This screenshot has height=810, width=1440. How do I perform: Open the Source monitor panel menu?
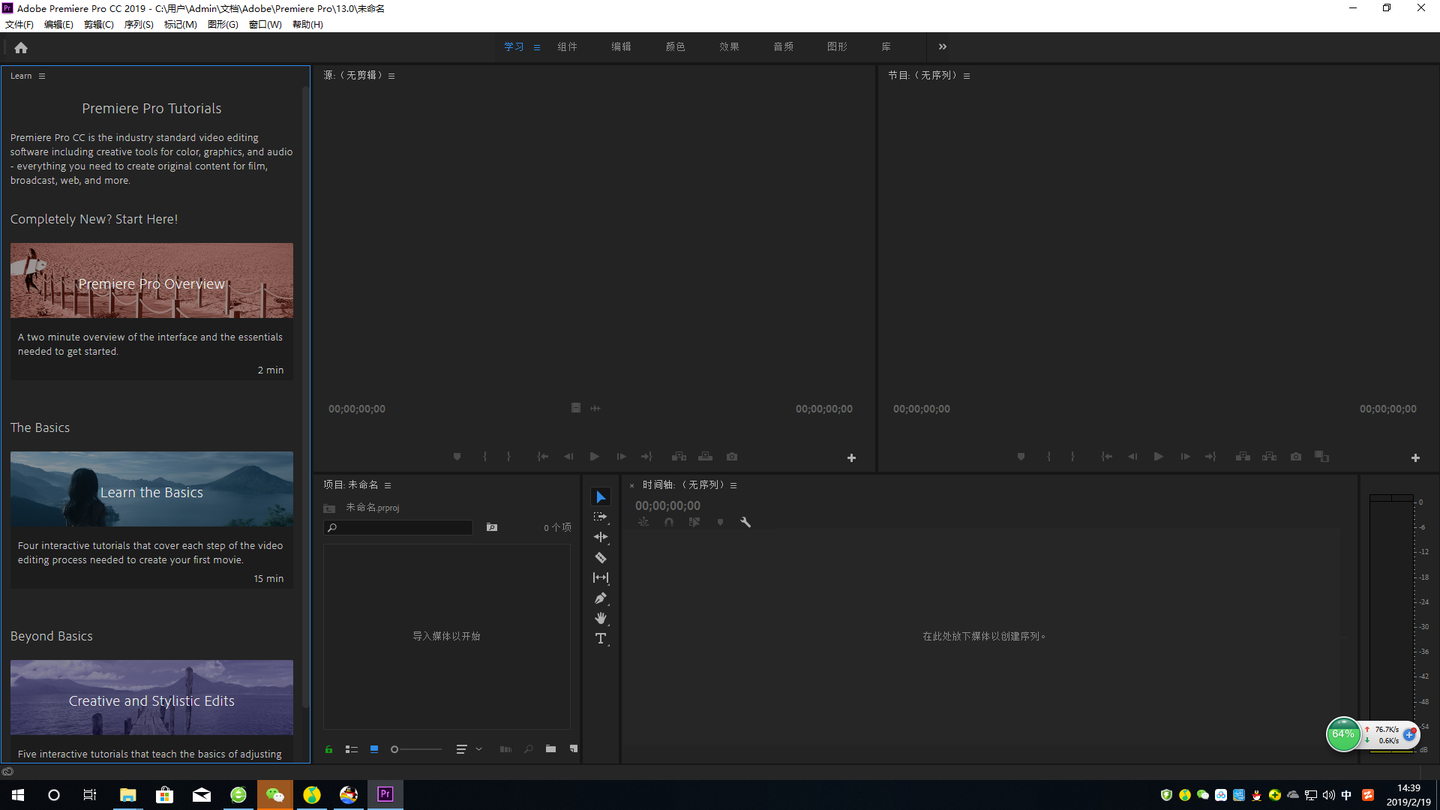(391, 76)
